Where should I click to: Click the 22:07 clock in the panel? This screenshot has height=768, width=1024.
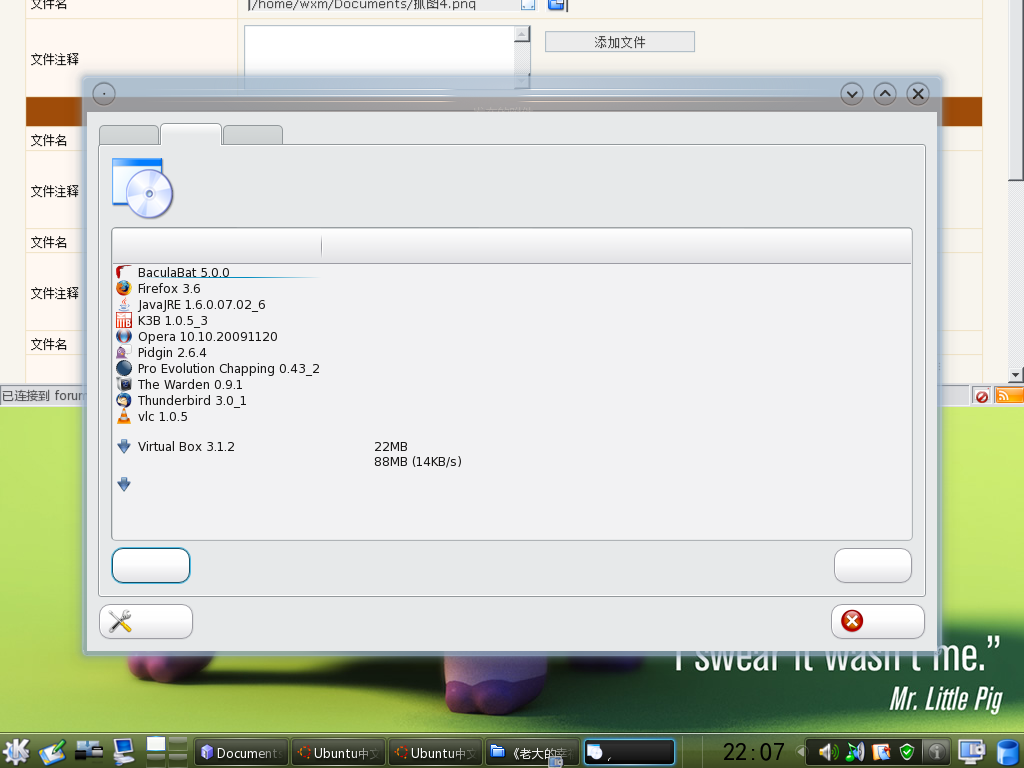click(x=754, y=752)
